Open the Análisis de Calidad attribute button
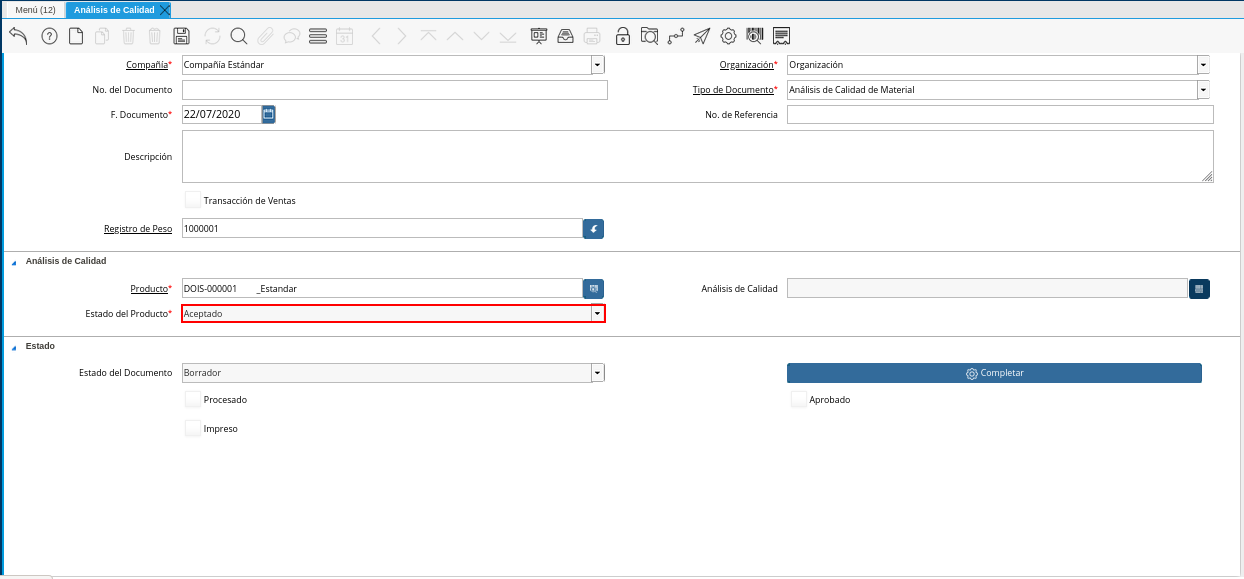The image size is (1244, 579). (x=1200, y=288)
